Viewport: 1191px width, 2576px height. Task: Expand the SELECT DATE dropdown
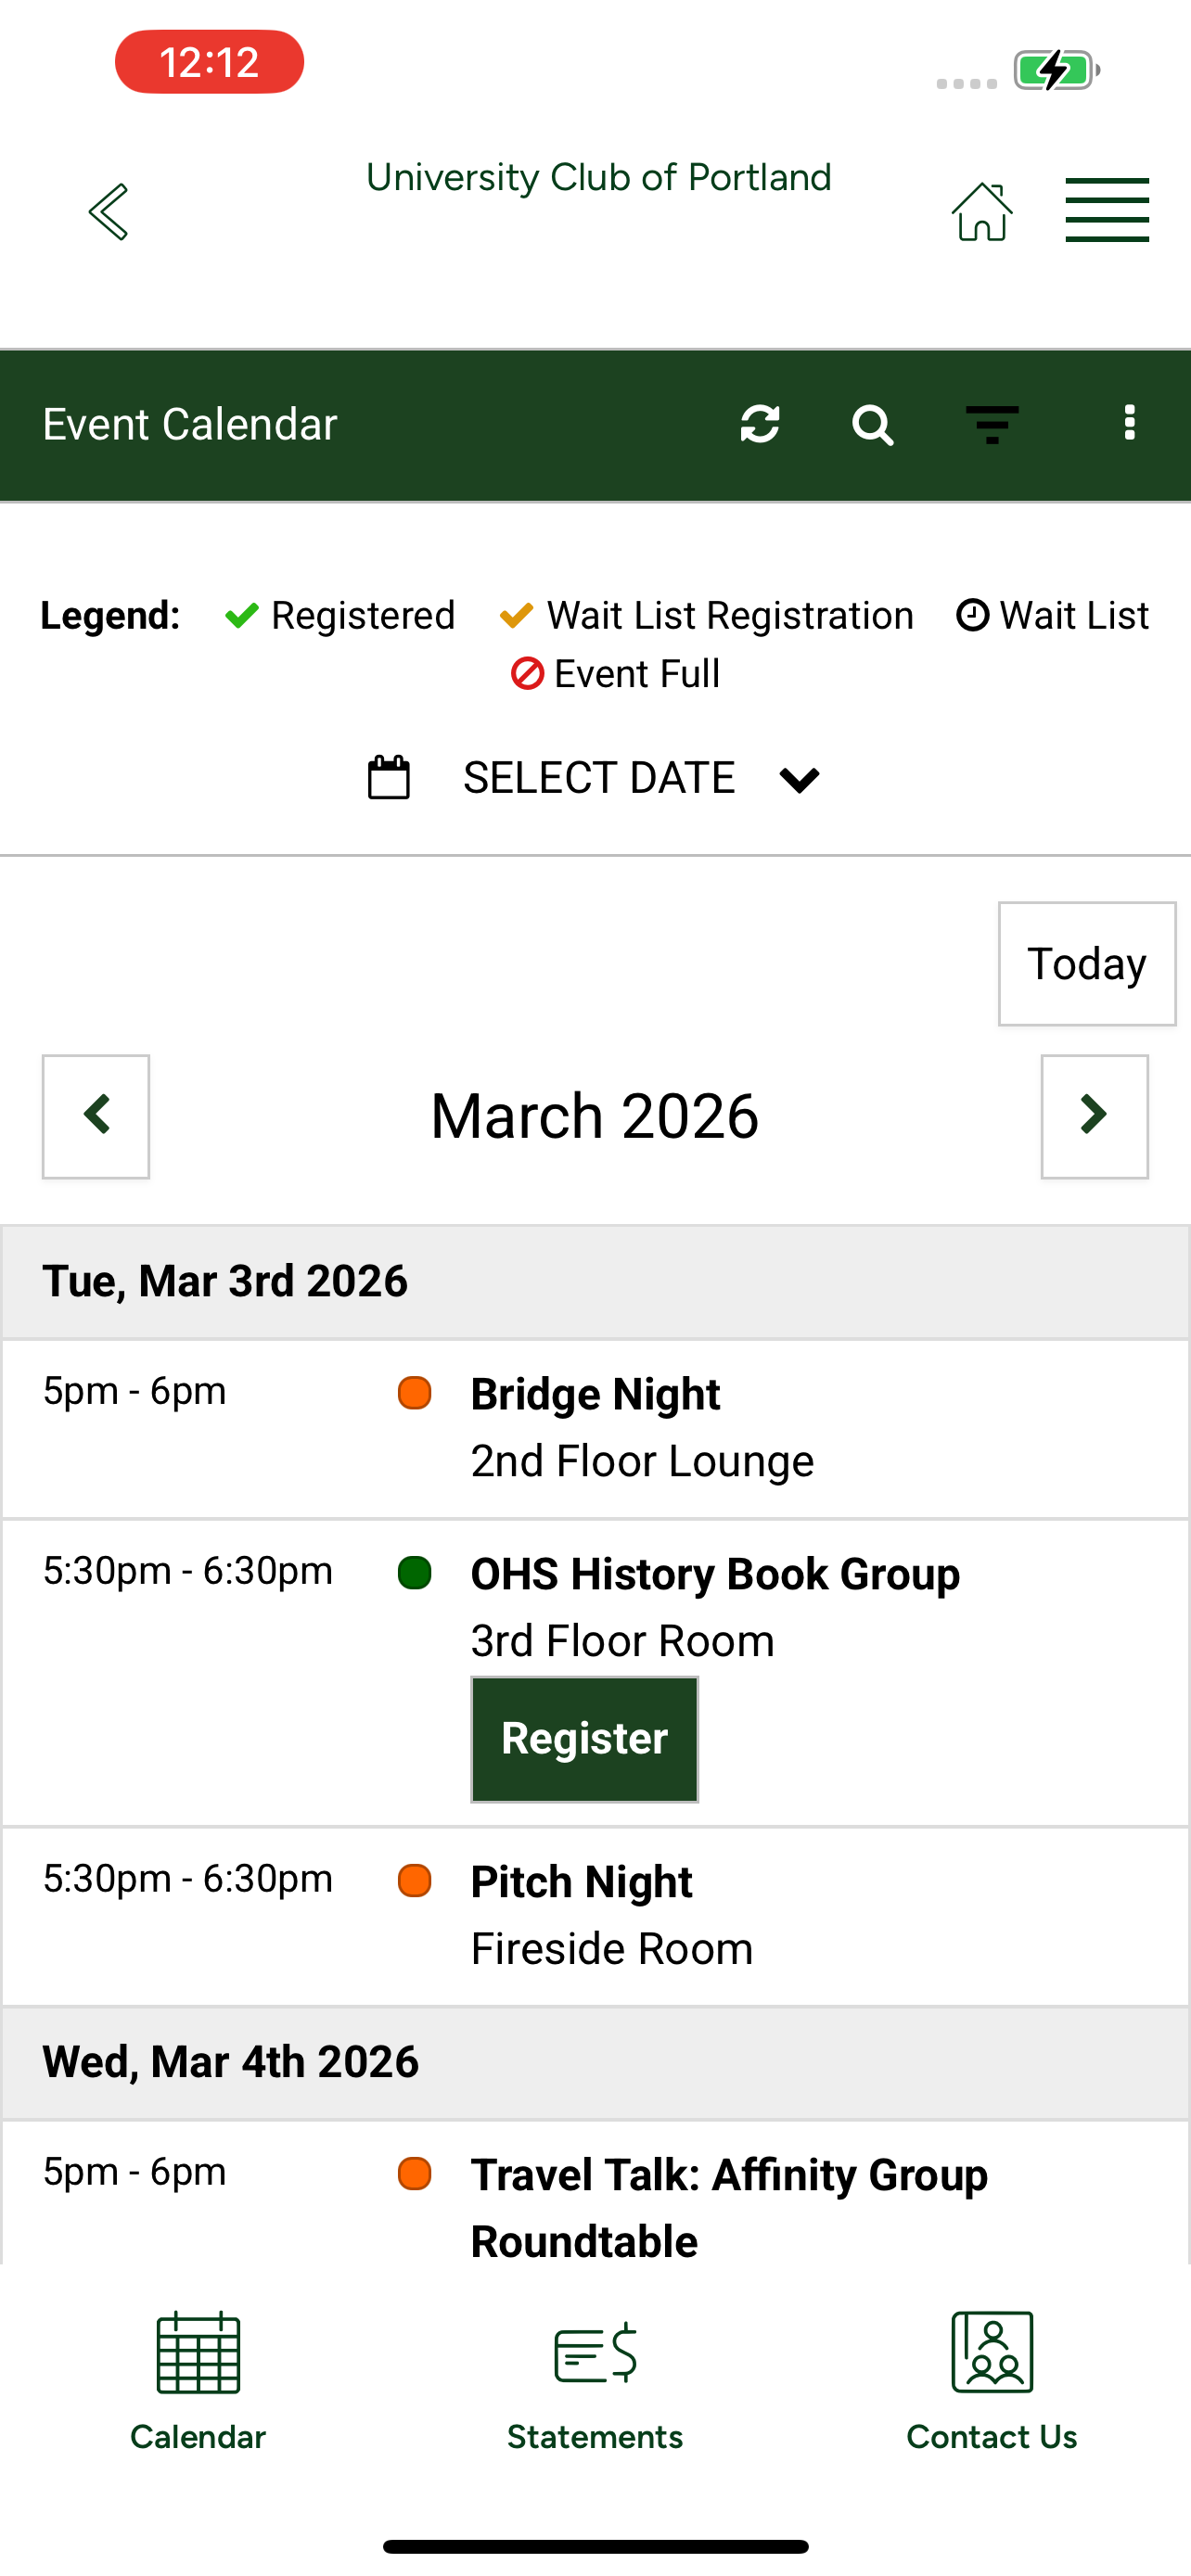pyautogui.click(x=595, y=778)
